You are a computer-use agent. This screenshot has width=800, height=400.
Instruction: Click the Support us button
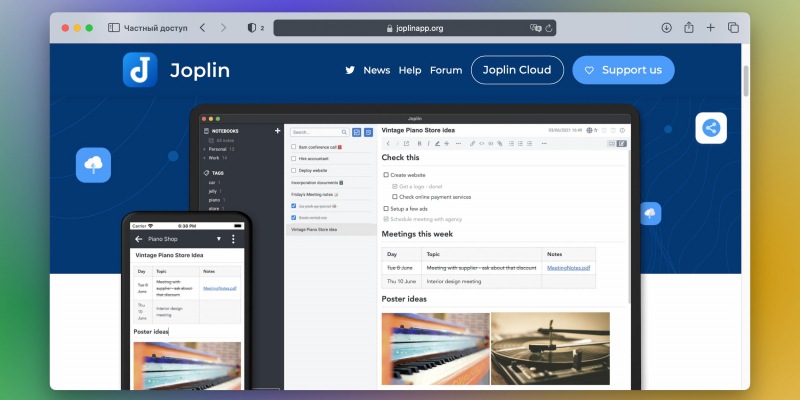pyautogui.click(x=623, y=70)
